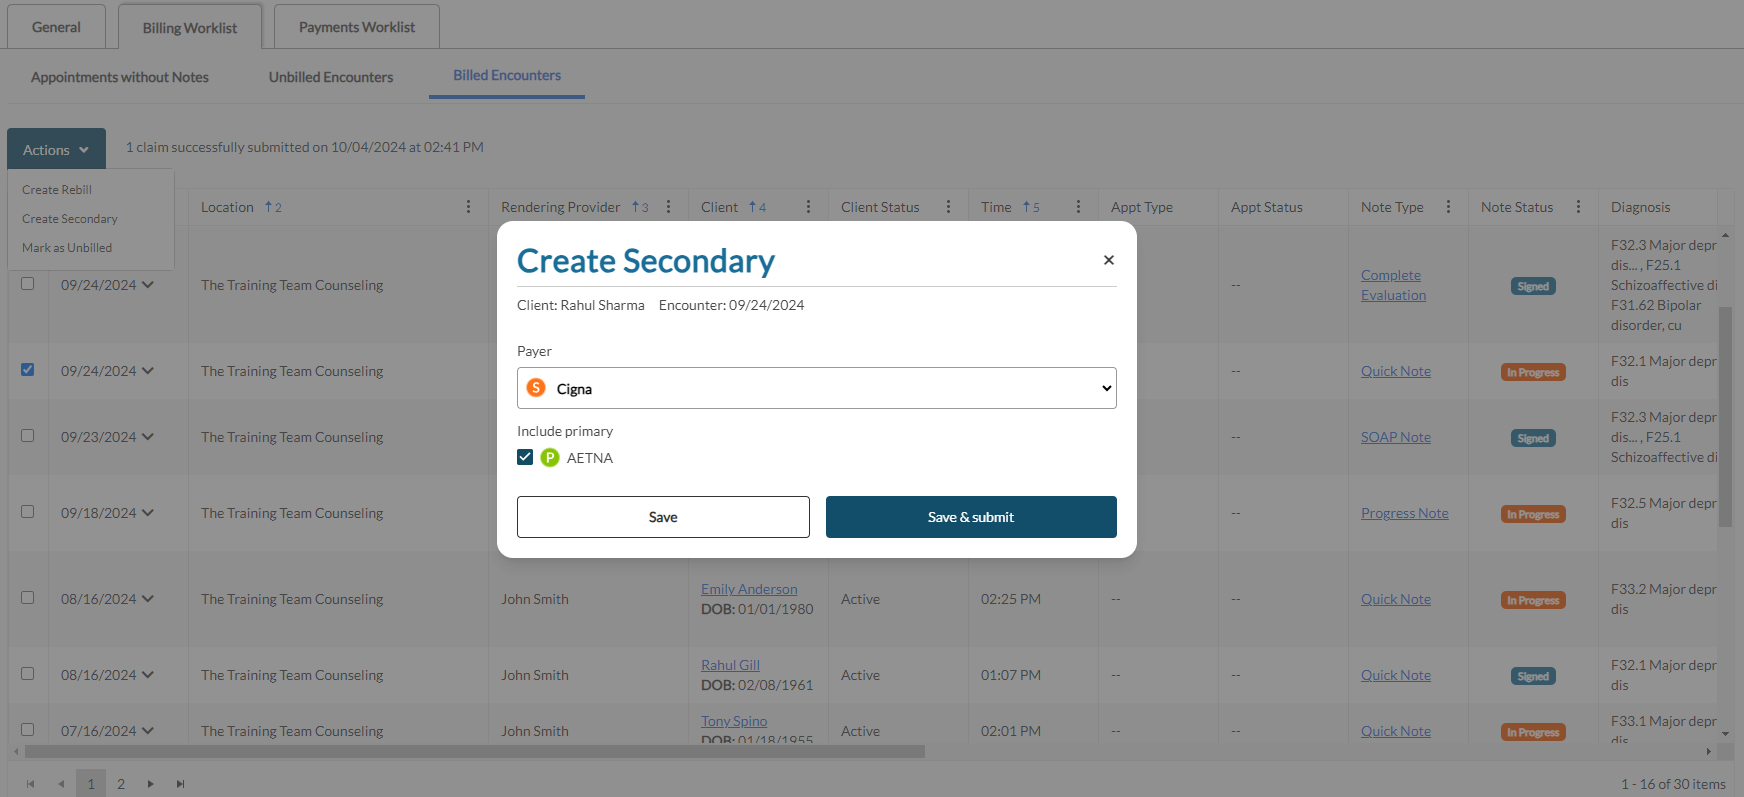
Task: Click the Save & submit button
Action: (970, 517)
